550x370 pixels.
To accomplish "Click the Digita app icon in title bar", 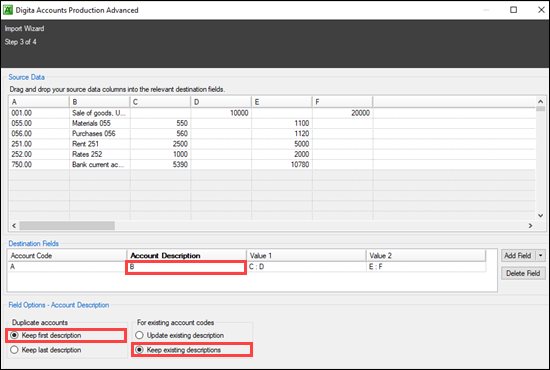I will point(7,10).
